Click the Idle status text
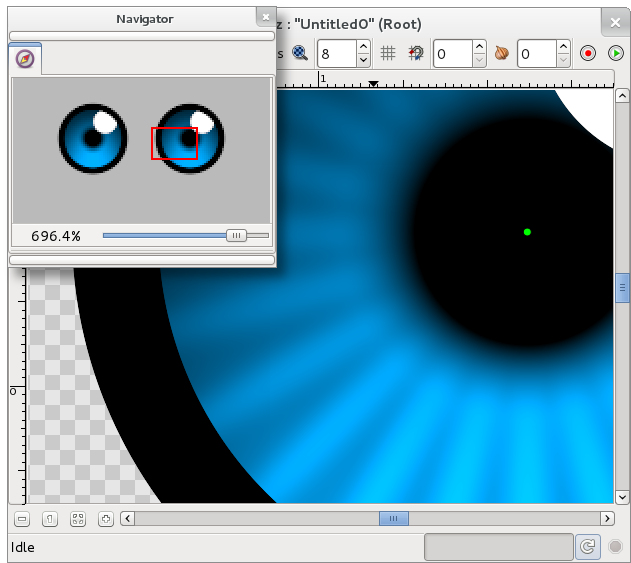This screenshot has height=563, width=631. click(x=23, y=547)
